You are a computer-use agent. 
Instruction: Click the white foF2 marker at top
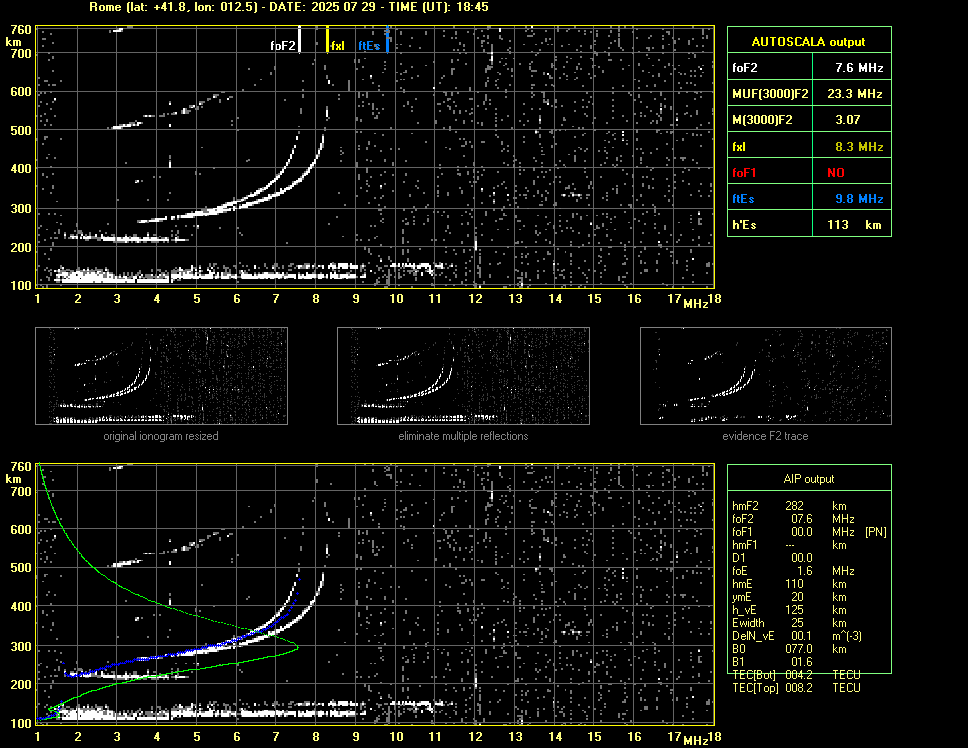[x=299, y=39]
